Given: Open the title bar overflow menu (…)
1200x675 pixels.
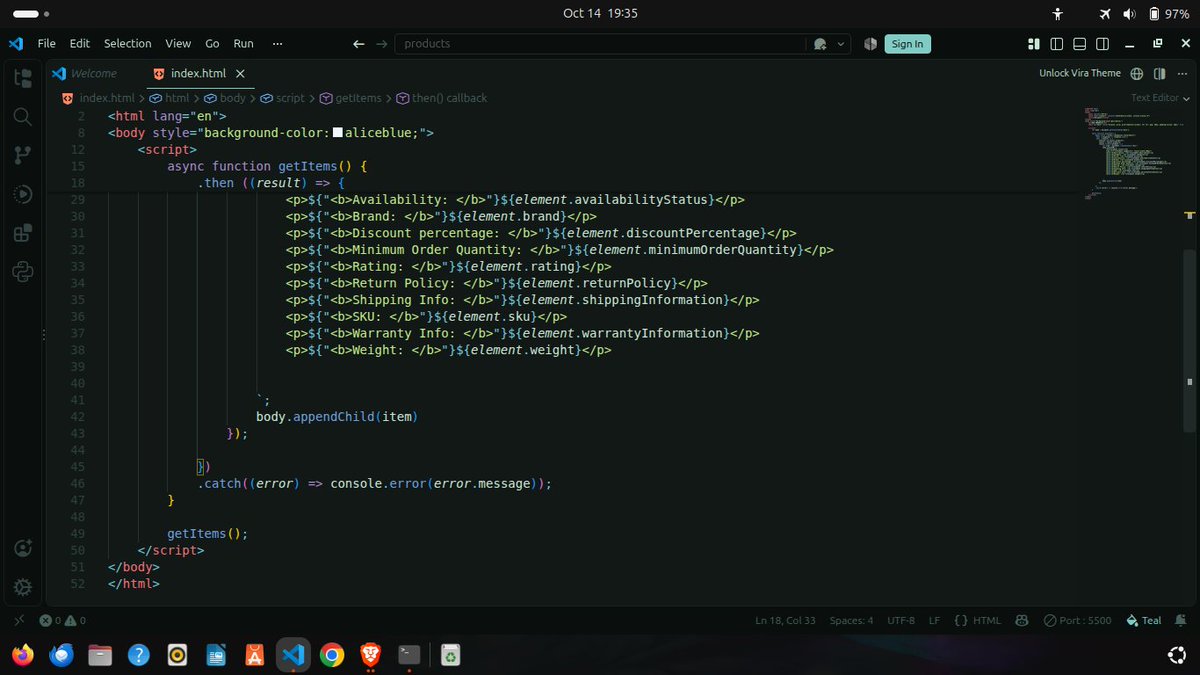Looking at the screenshot, I should click(277, 44).
